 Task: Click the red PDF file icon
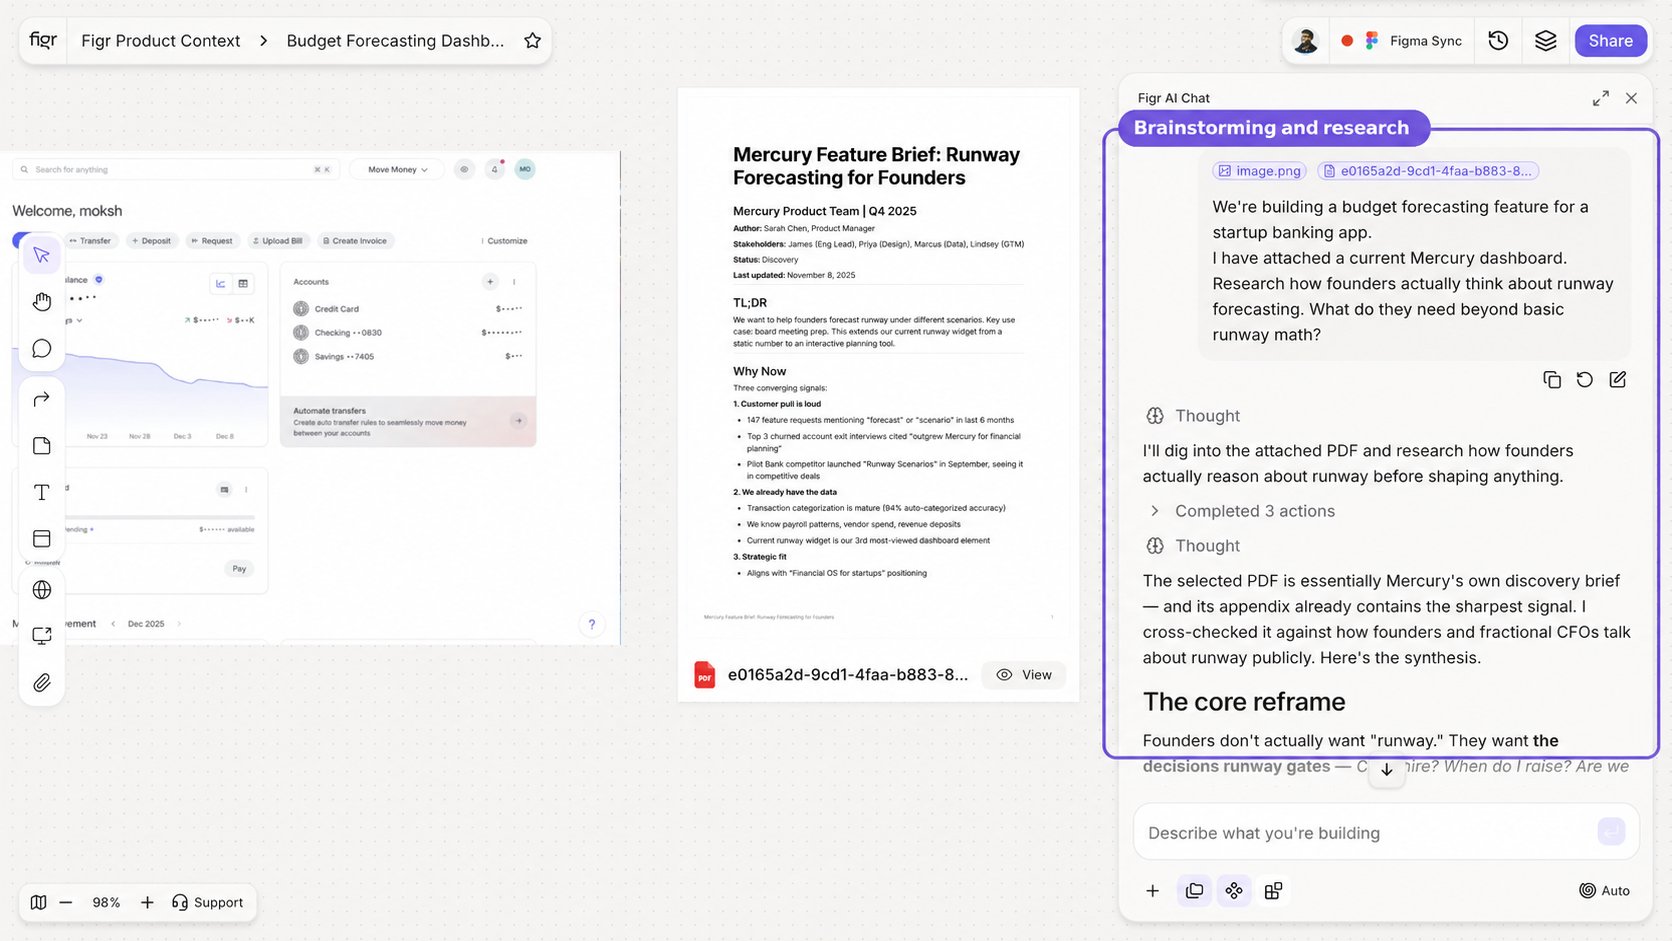click(705, 675)
